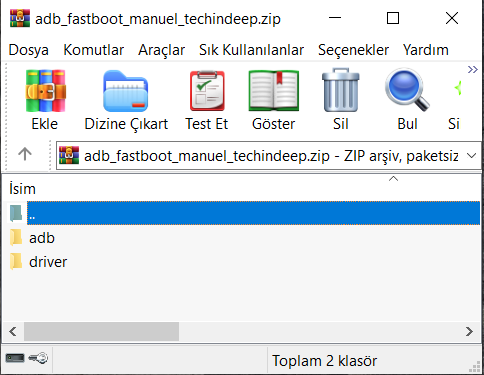Expand hidden toolbar buttons with double chevron
The height and width of the screenshot is (375, 484).
coord(473,70)
